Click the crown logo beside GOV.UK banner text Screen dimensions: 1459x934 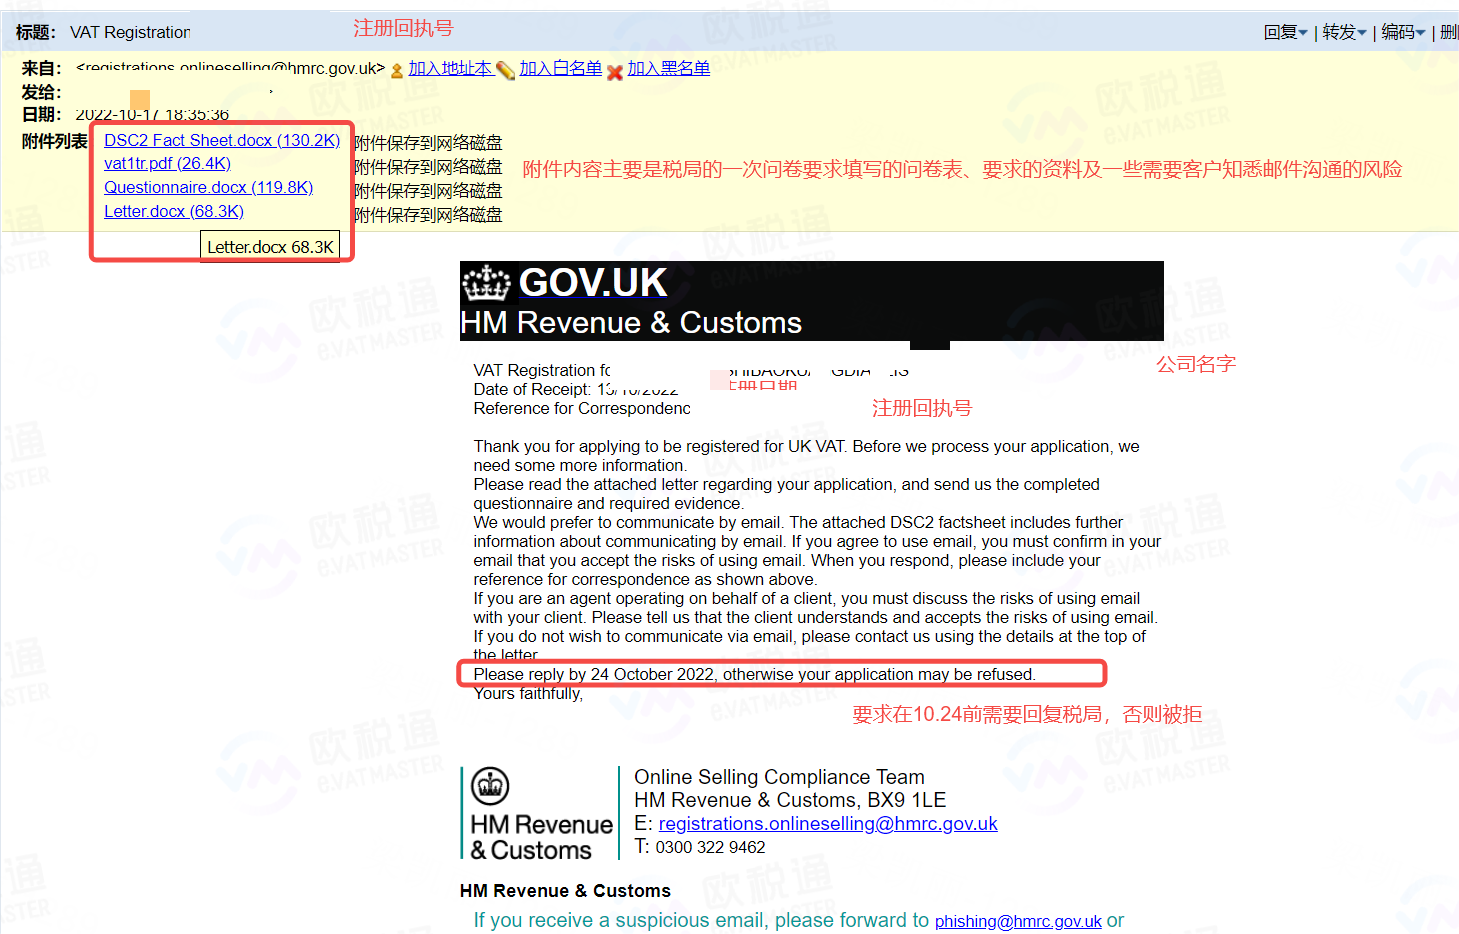click(x=487, y=283)
